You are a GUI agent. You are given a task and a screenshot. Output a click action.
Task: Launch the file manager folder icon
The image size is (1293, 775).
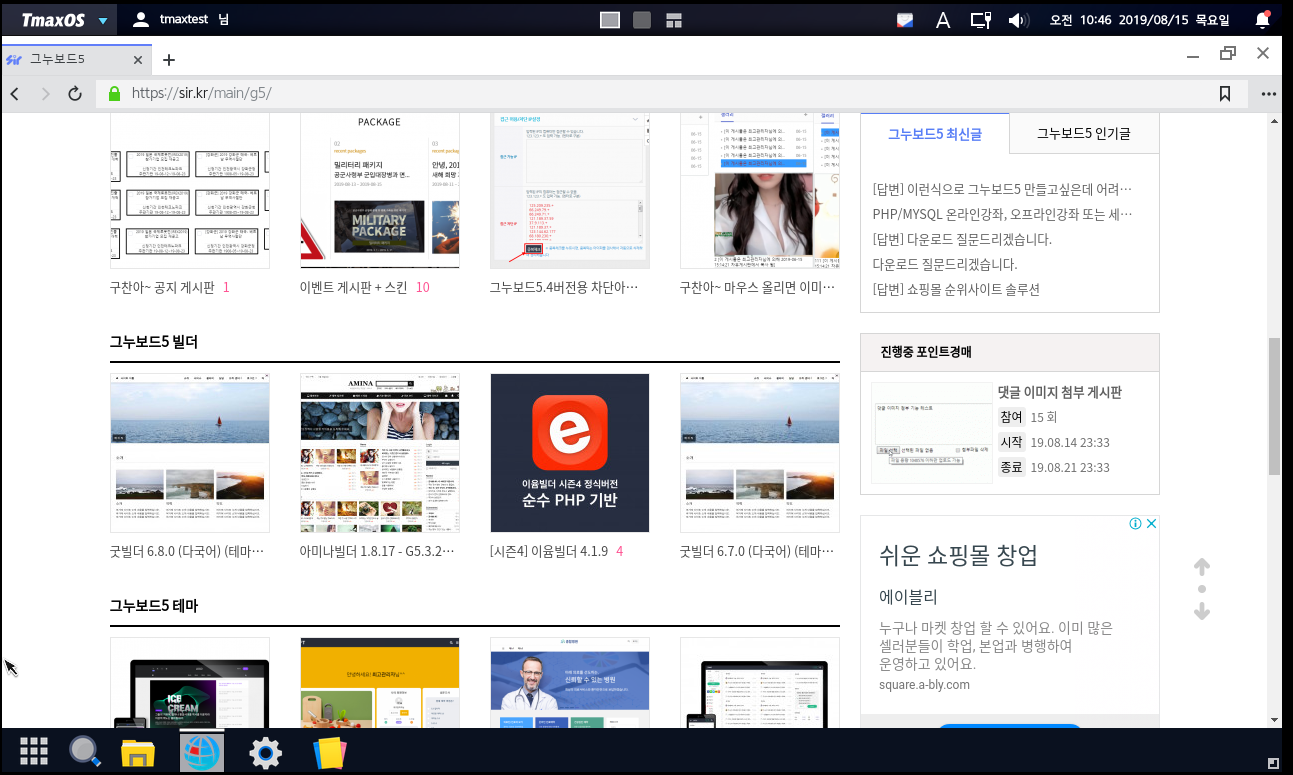point(138,752)
